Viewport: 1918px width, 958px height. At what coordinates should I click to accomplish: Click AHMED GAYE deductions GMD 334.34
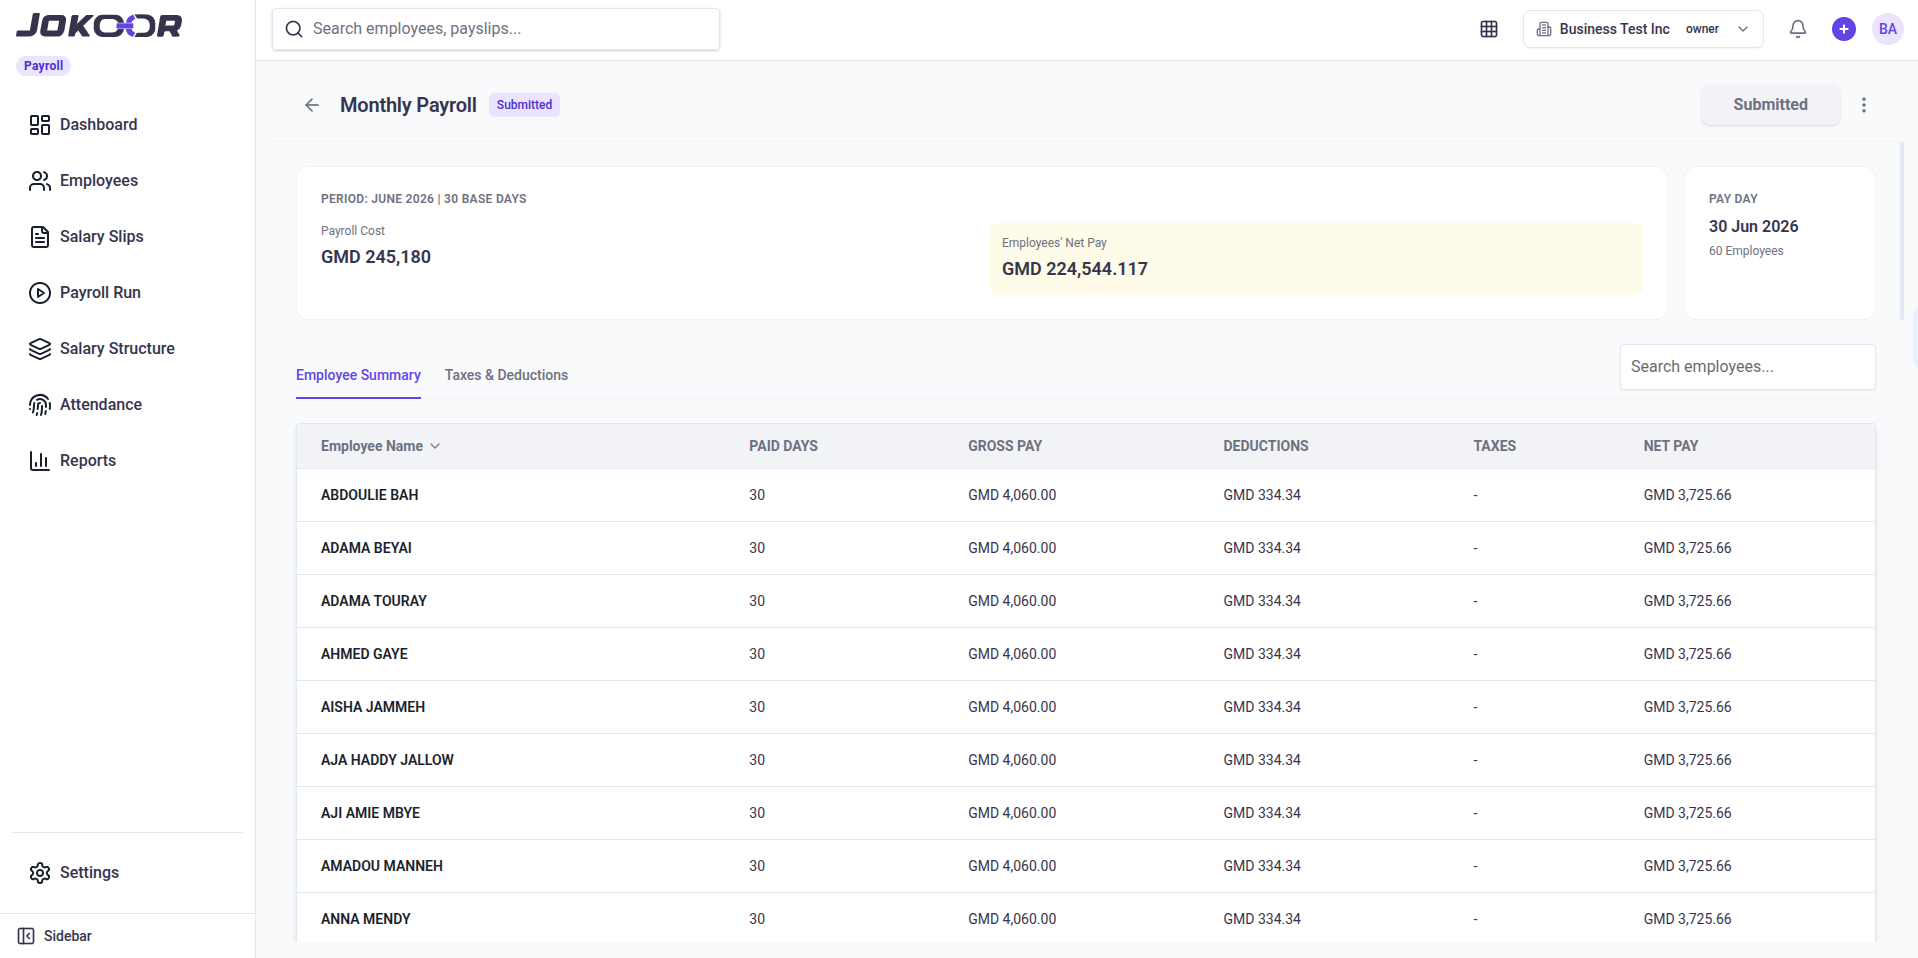pyautogui.click(x=1262, y=654)
